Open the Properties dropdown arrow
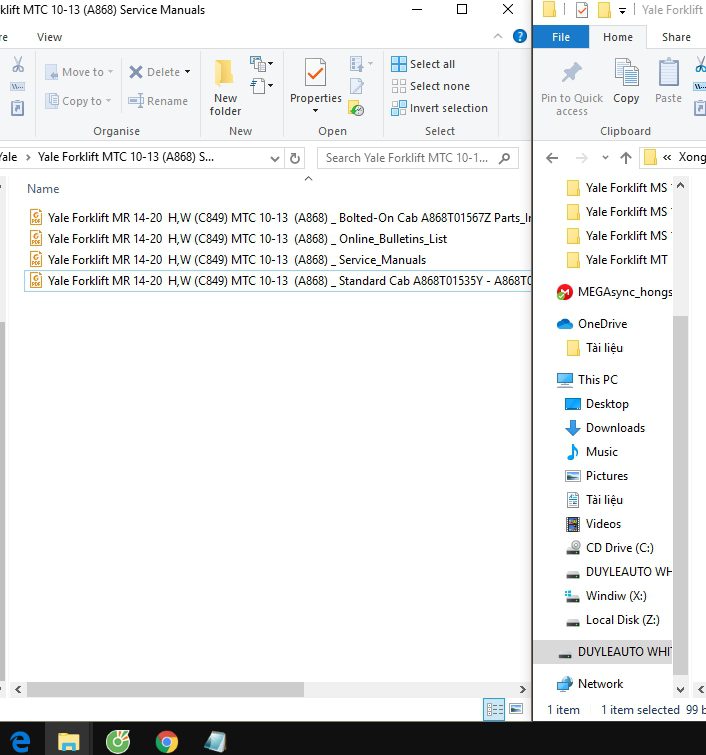706x755 pixels. point(315,111)
